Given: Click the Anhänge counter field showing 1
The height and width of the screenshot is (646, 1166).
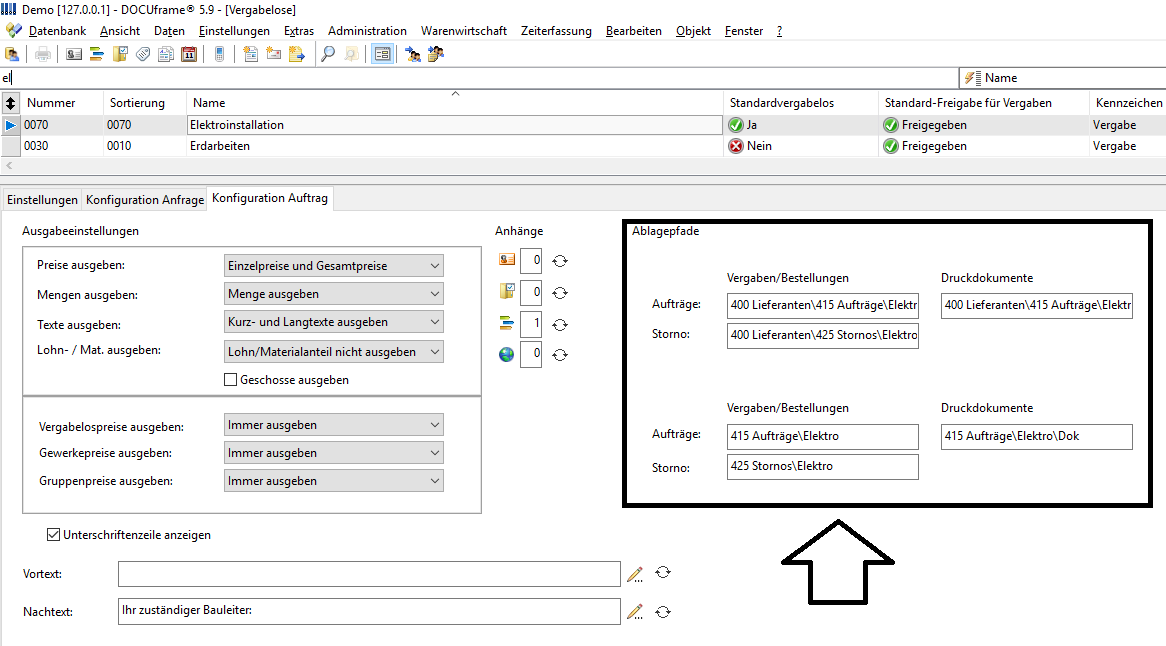Looking at the screenshot, I should pos(531,323).
